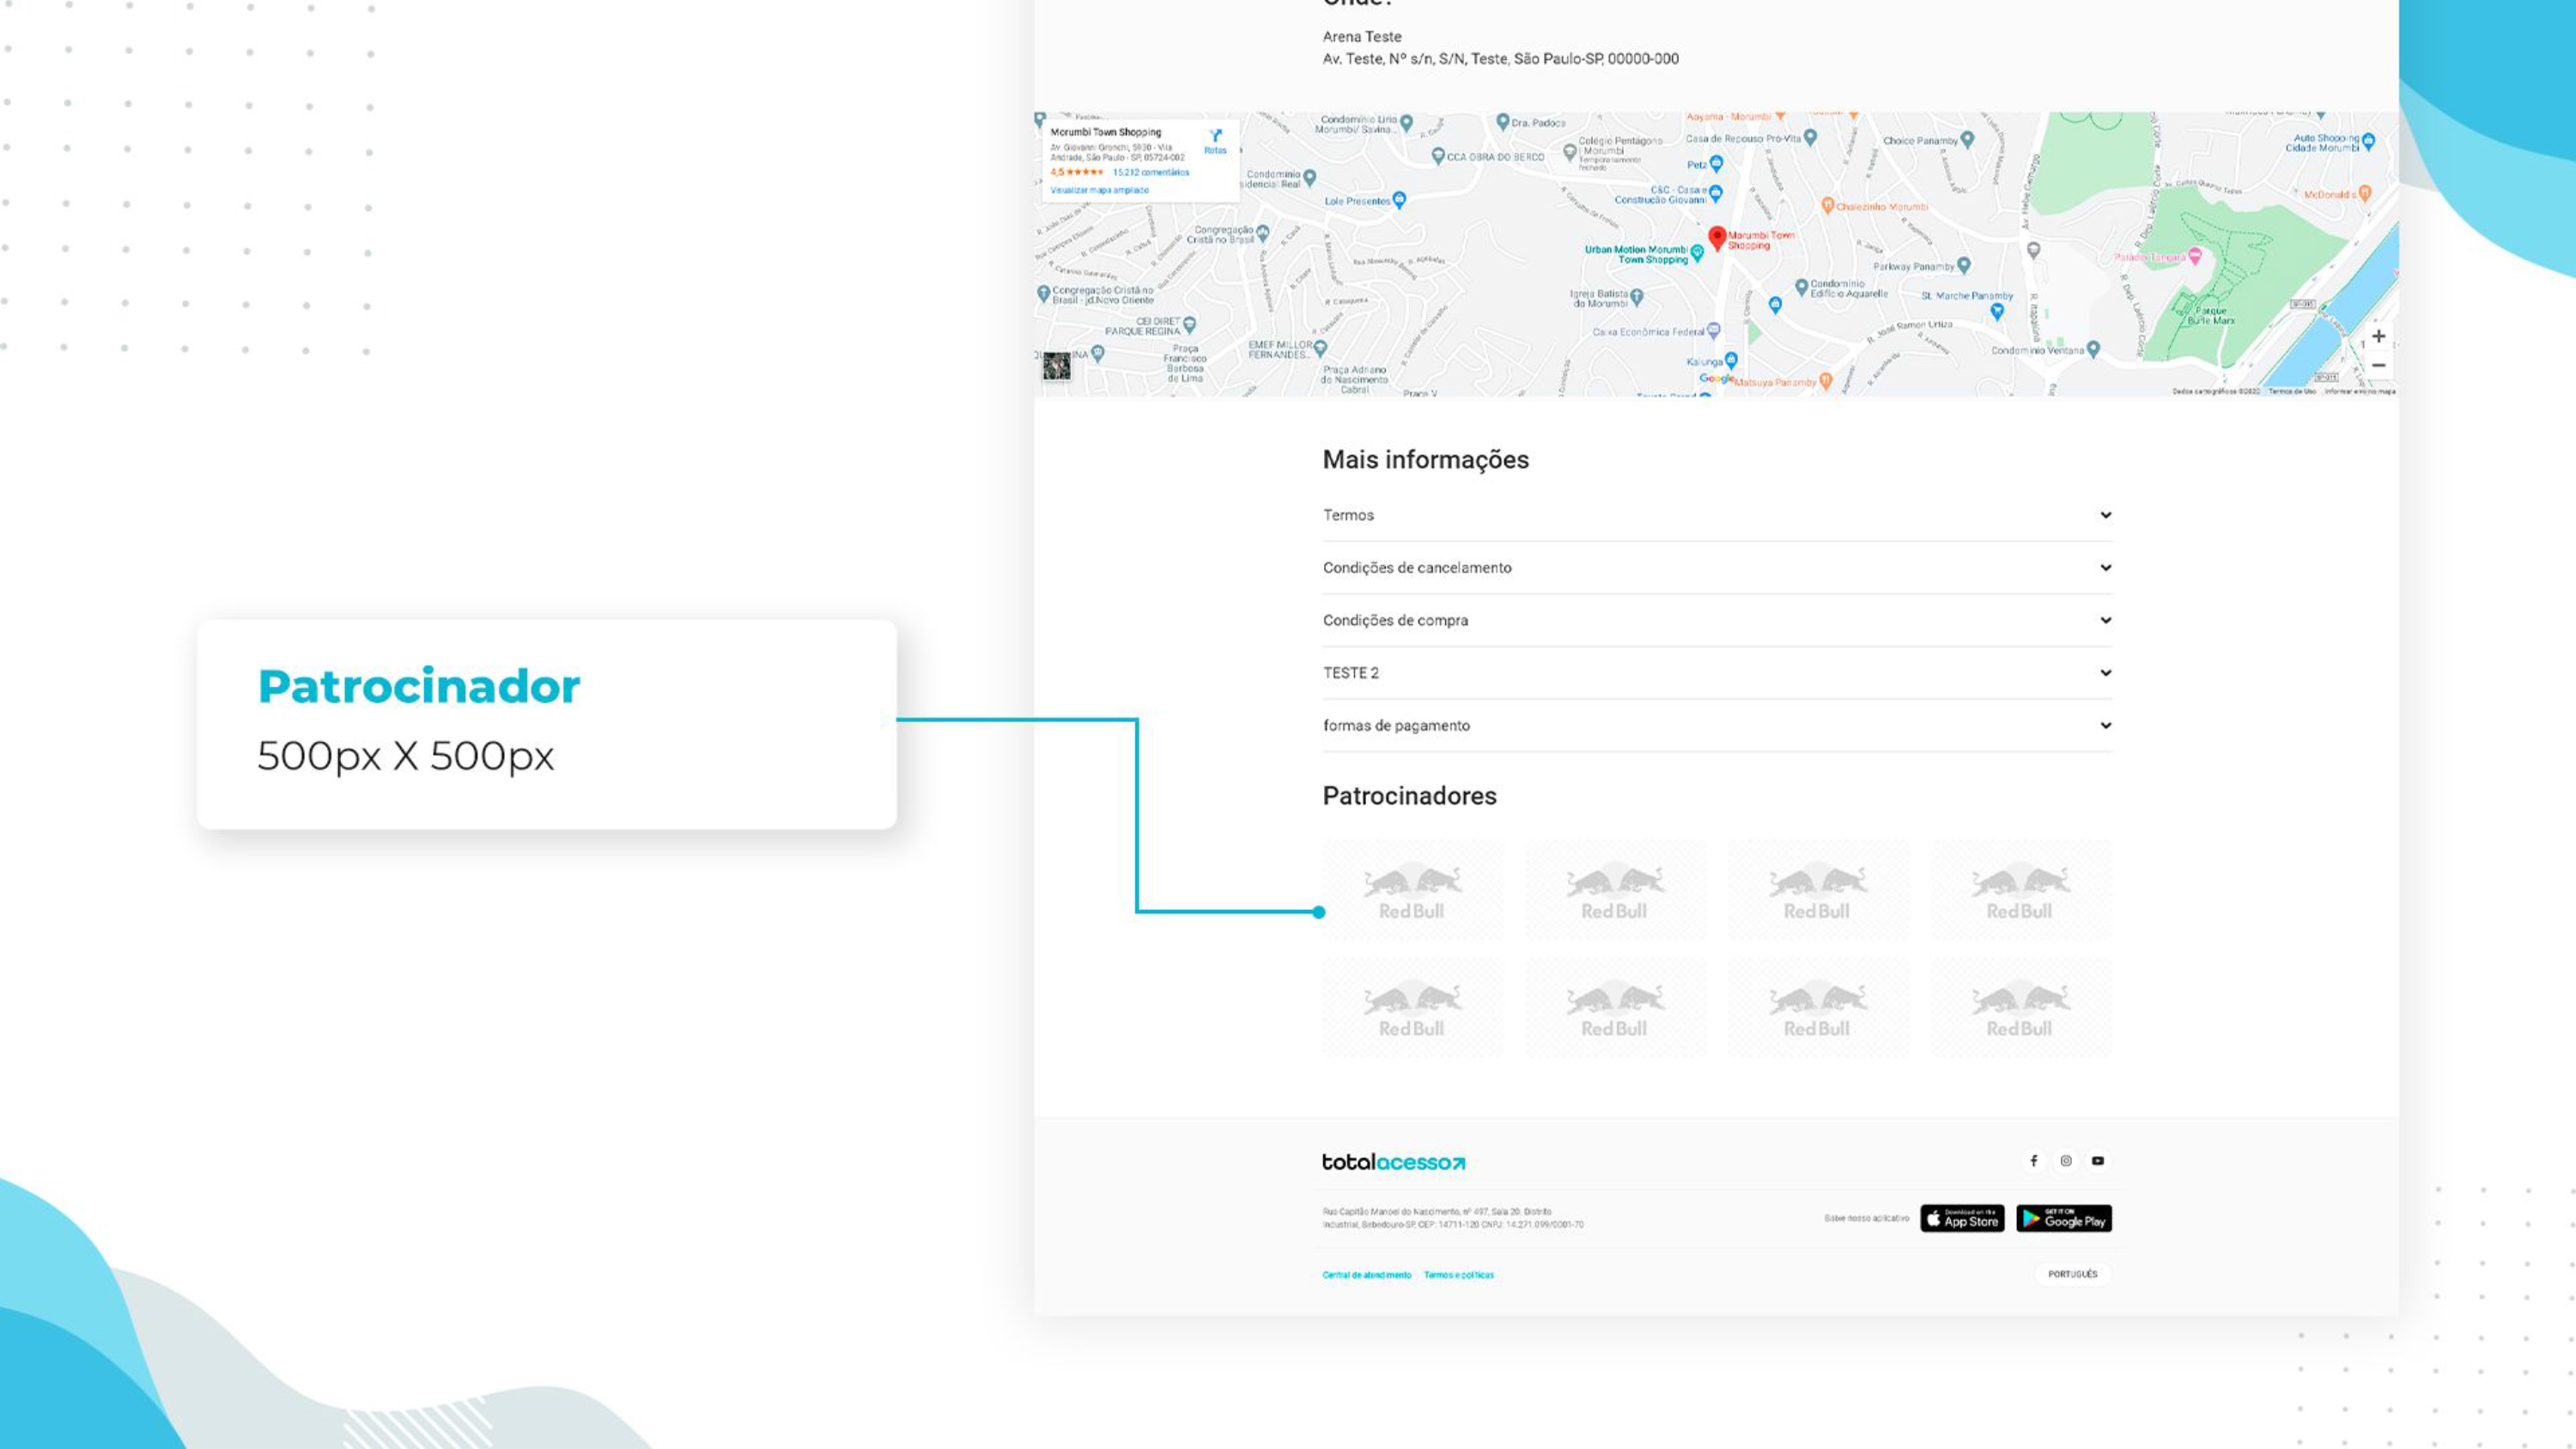Screen dimensions: 2576x1449
Task: Click the red Morumbi Town Shopping map pin
Action: point(1717,238)
